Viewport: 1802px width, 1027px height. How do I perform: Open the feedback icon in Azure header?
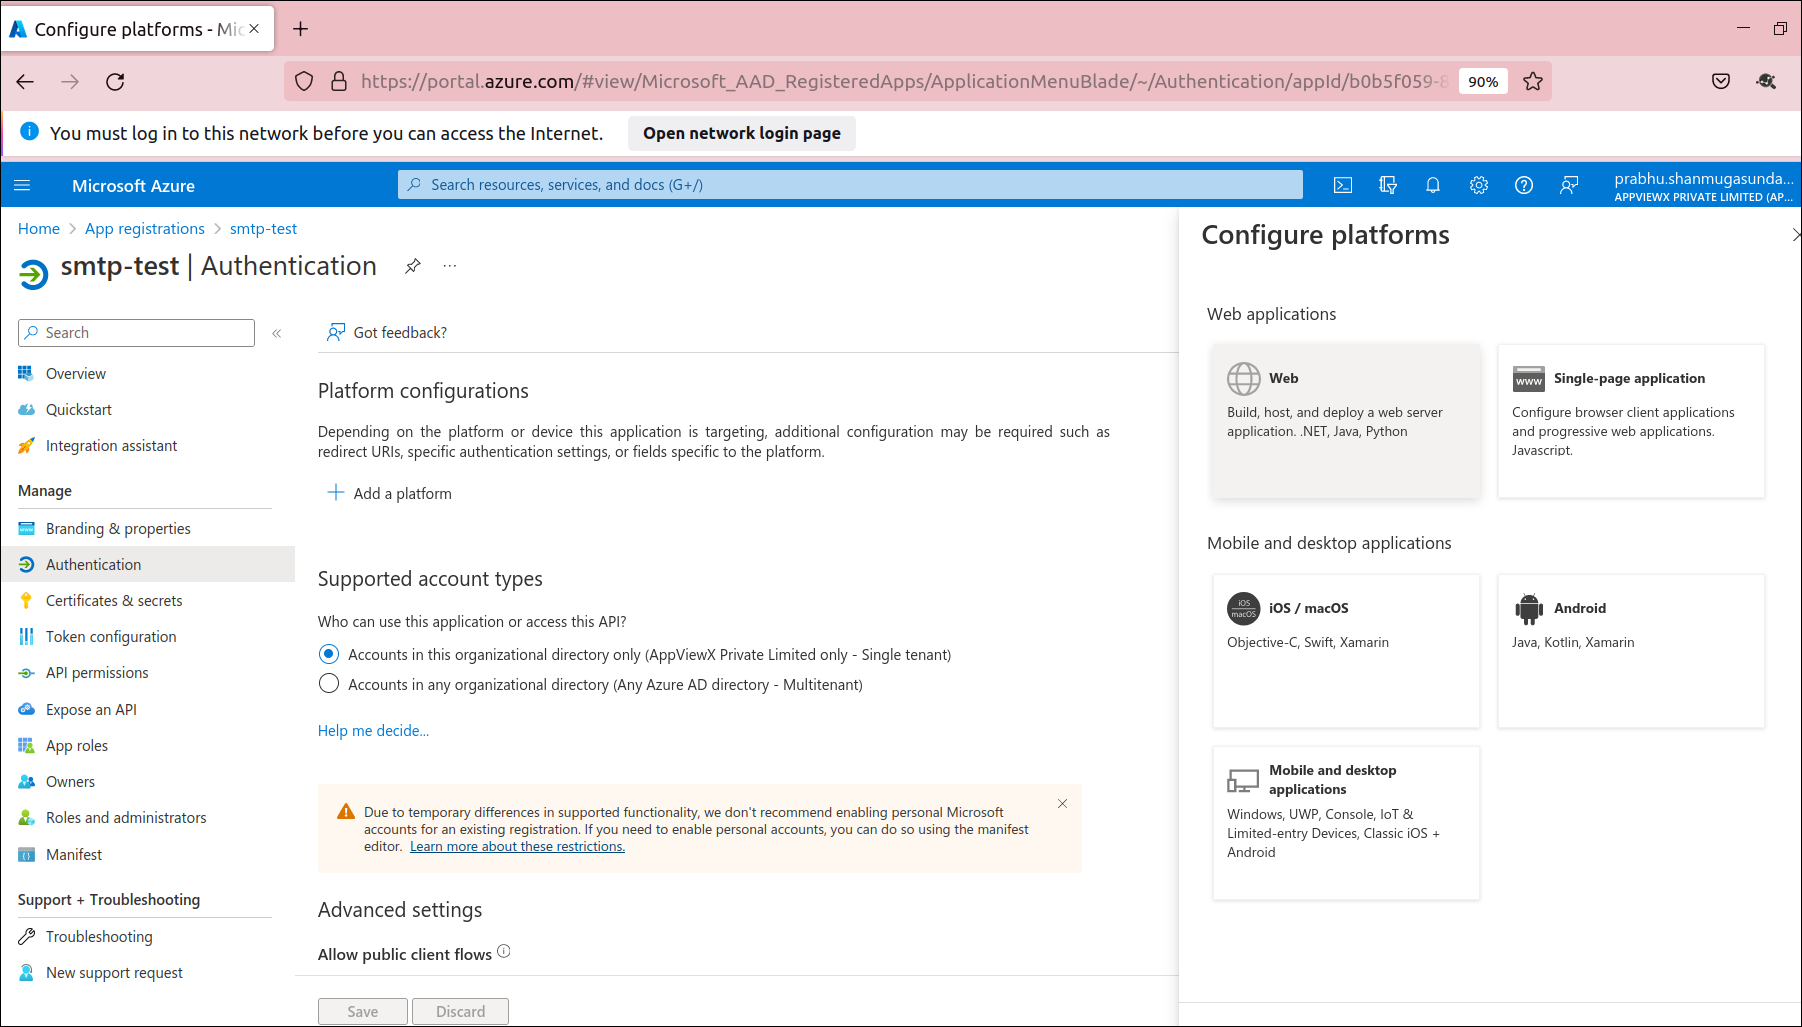[1569, 185]
